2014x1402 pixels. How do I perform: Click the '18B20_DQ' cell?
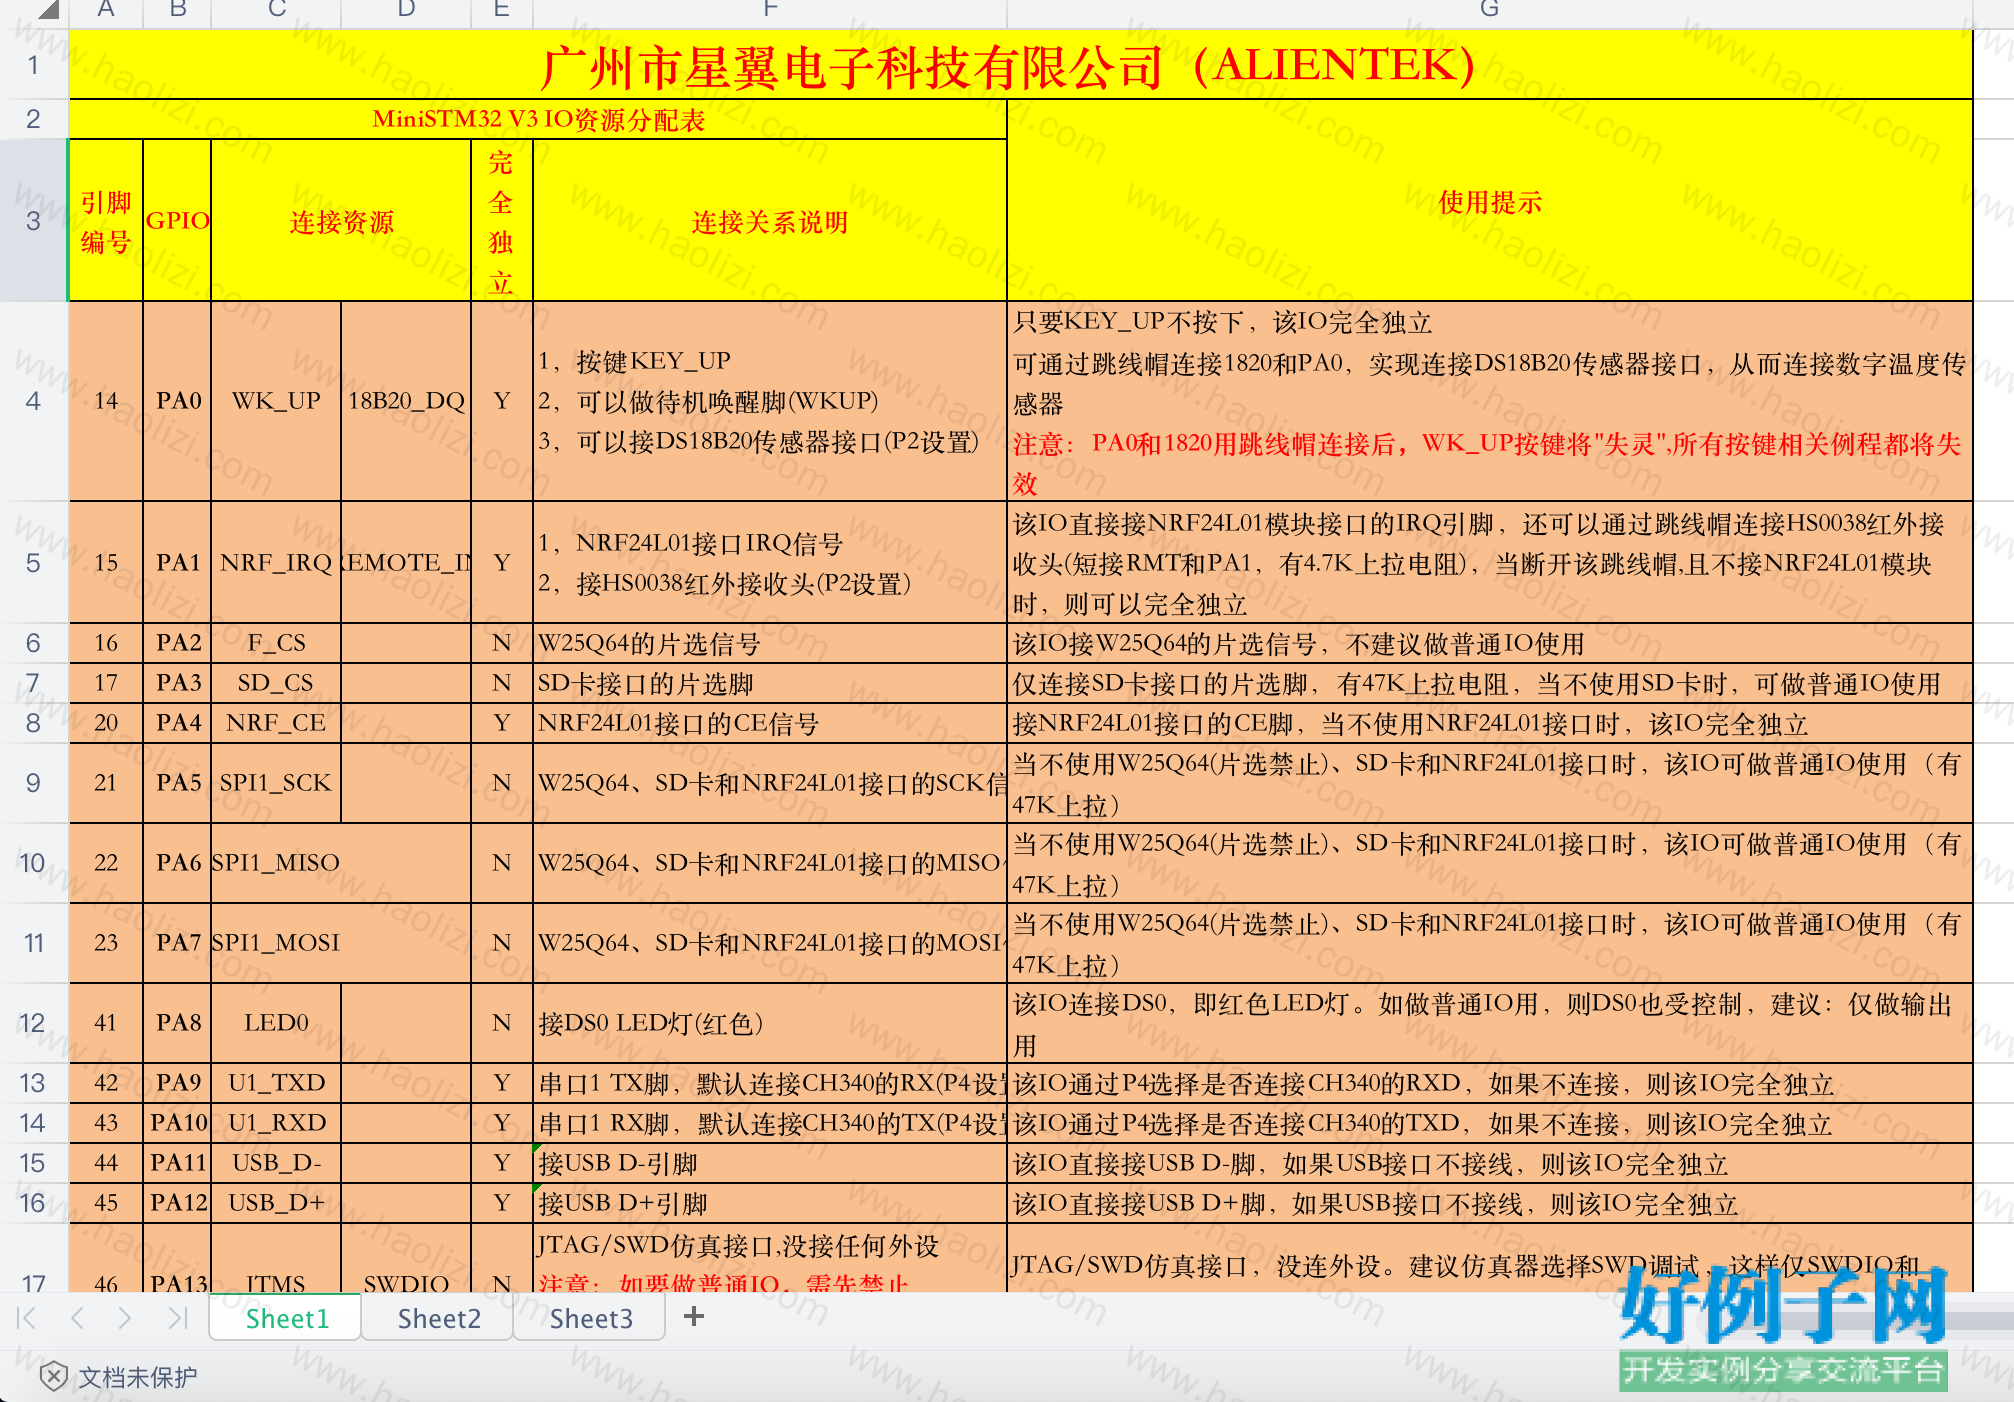click(406, 401)
